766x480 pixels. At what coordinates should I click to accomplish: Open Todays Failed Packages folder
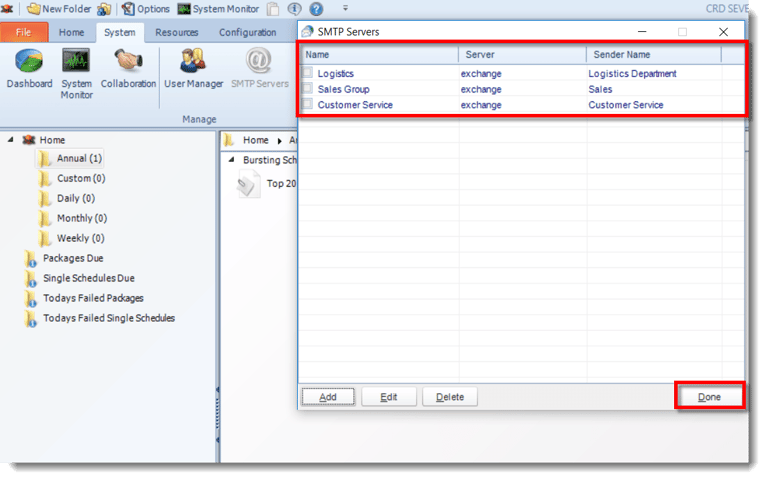pyautogui.click(x=84, y=298)
